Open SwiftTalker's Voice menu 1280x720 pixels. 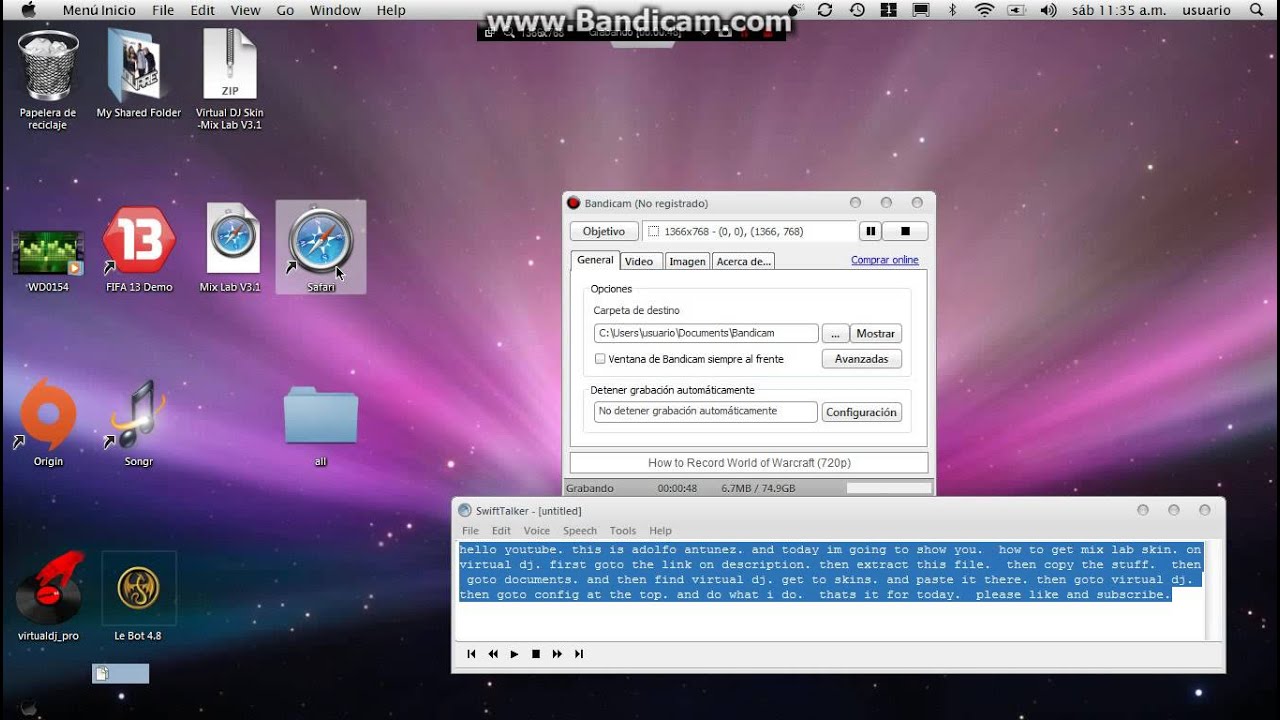coord(537,531)
